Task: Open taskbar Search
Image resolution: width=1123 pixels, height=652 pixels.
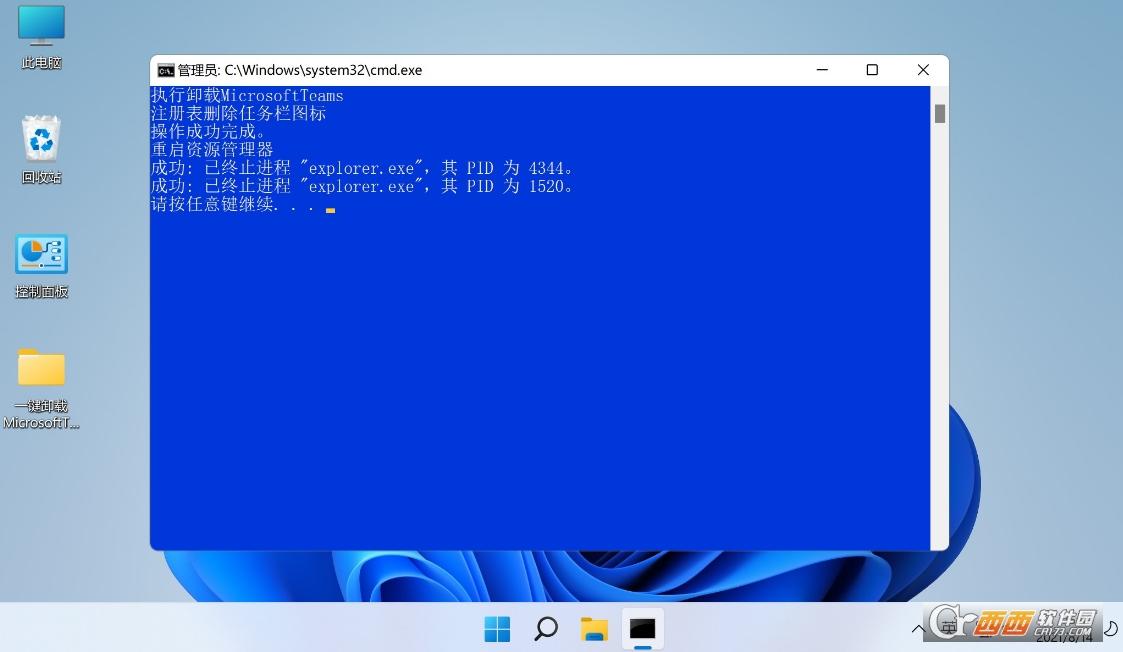Action: (546, 629)
